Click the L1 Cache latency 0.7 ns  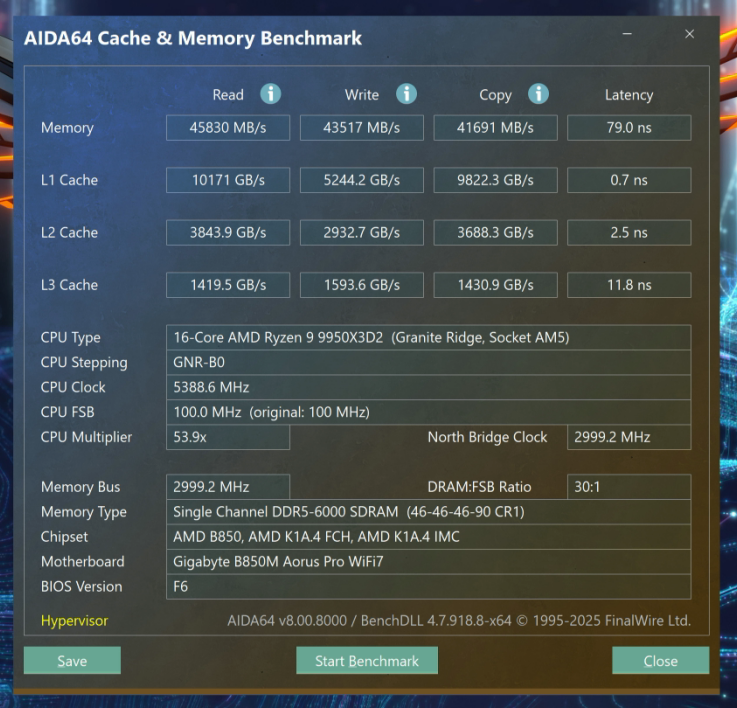pos(629,180)
